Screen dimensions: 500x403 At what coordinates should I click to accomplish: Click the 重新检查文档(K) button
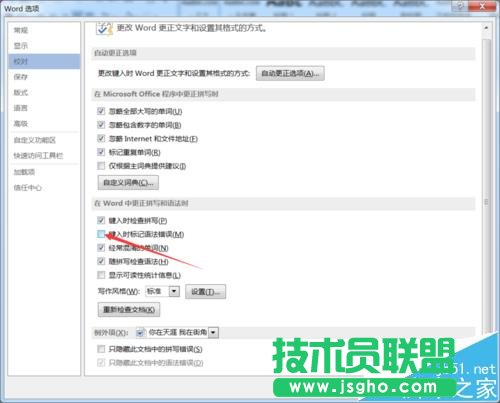pyautogui.click(x=129, y=310)
